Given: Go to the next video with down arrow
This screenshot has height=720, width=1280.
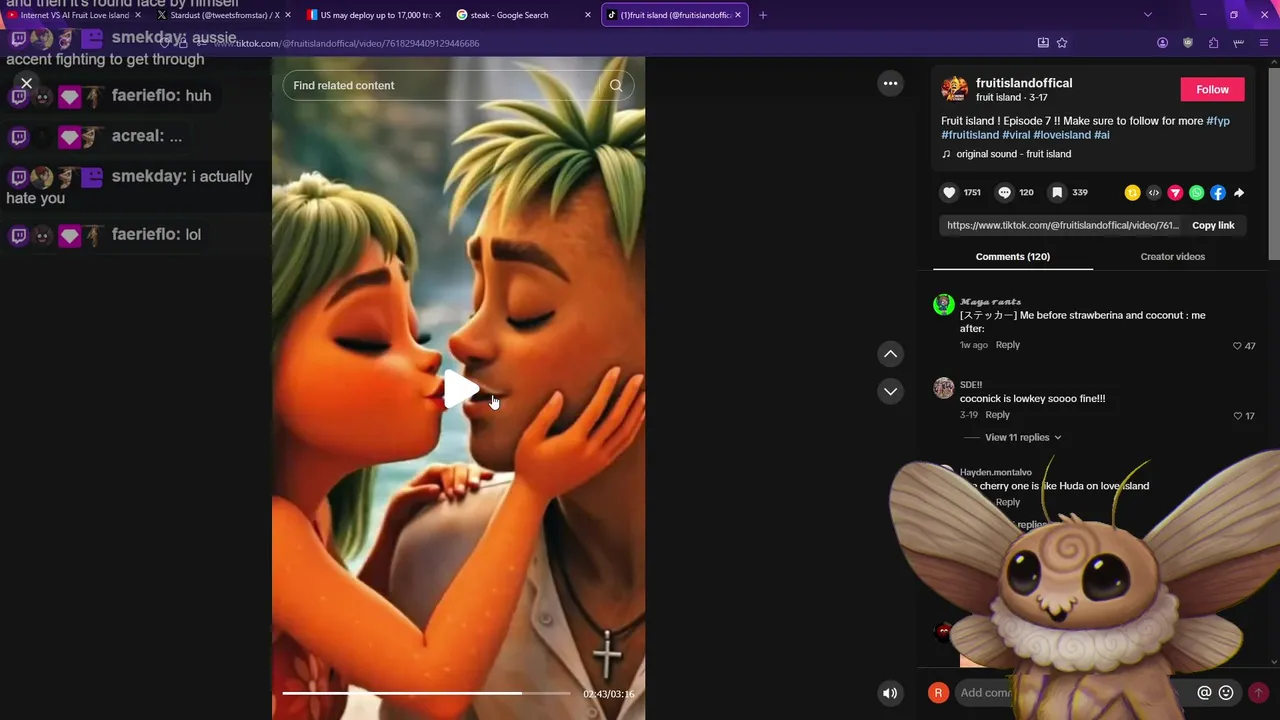Looking at the screenshot, I should (890, 391).
